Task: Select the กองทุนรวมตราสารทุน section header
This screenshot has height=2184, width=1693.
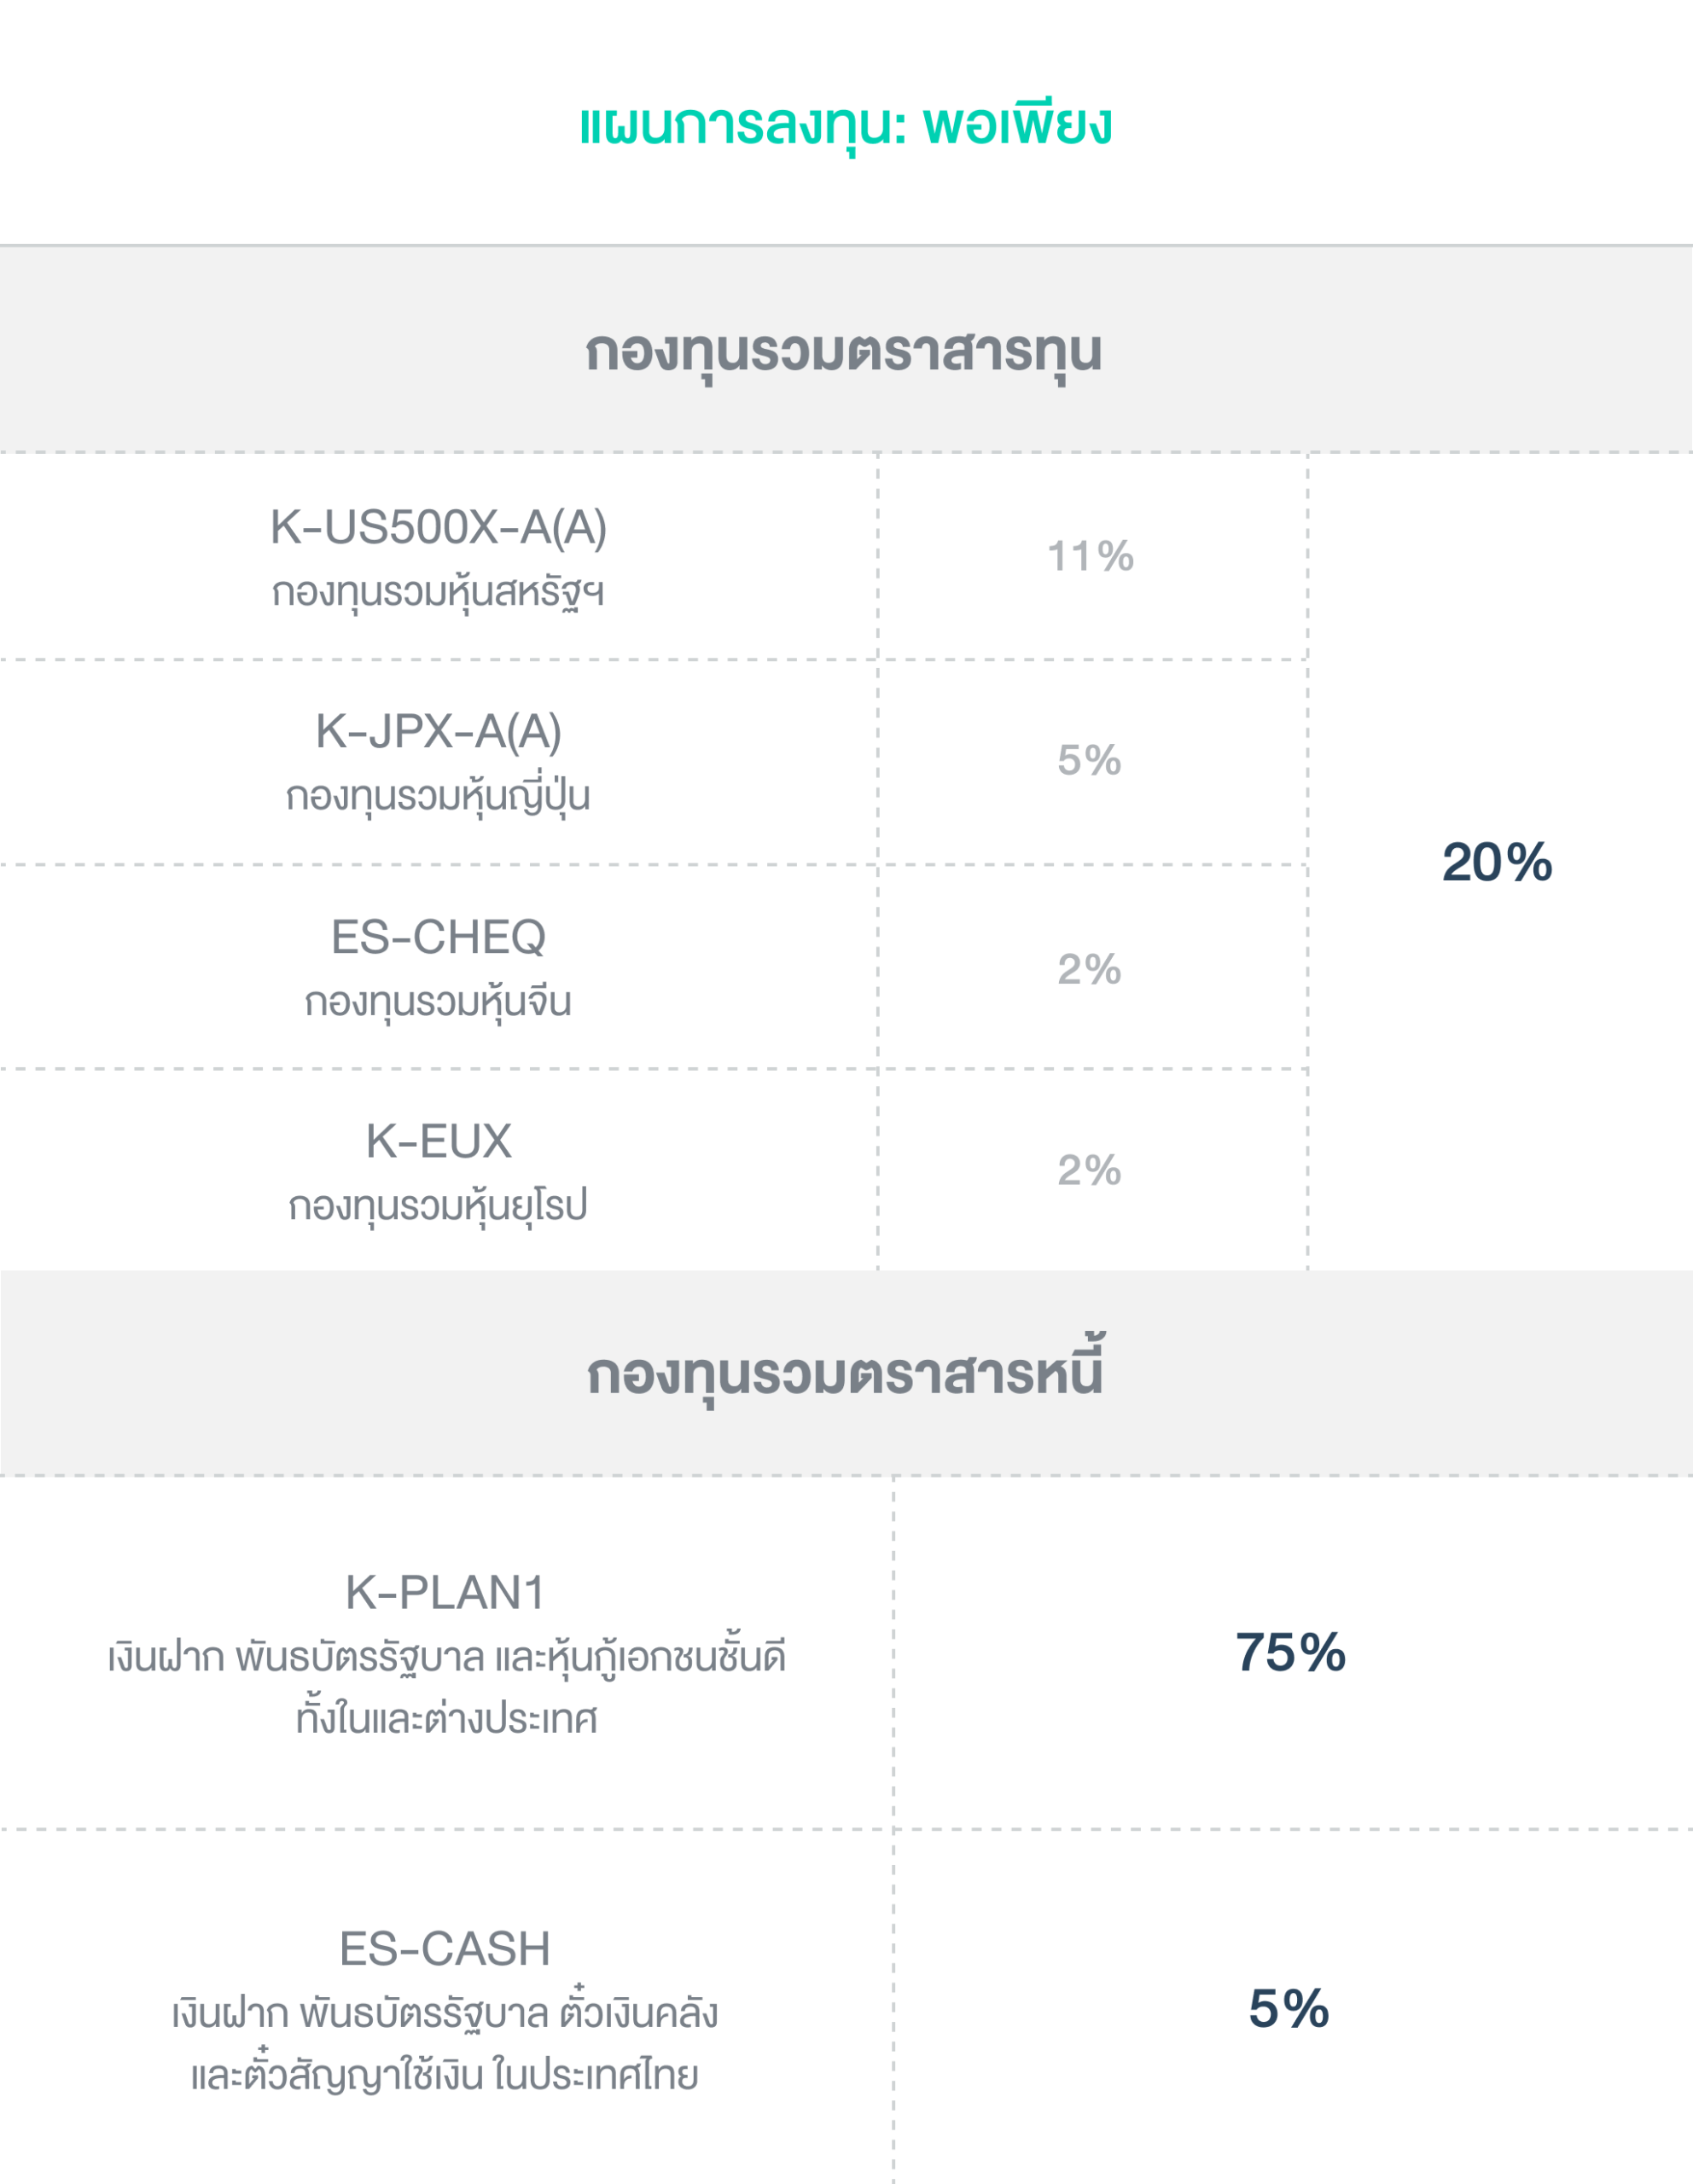Action: (x=843, y=351)
